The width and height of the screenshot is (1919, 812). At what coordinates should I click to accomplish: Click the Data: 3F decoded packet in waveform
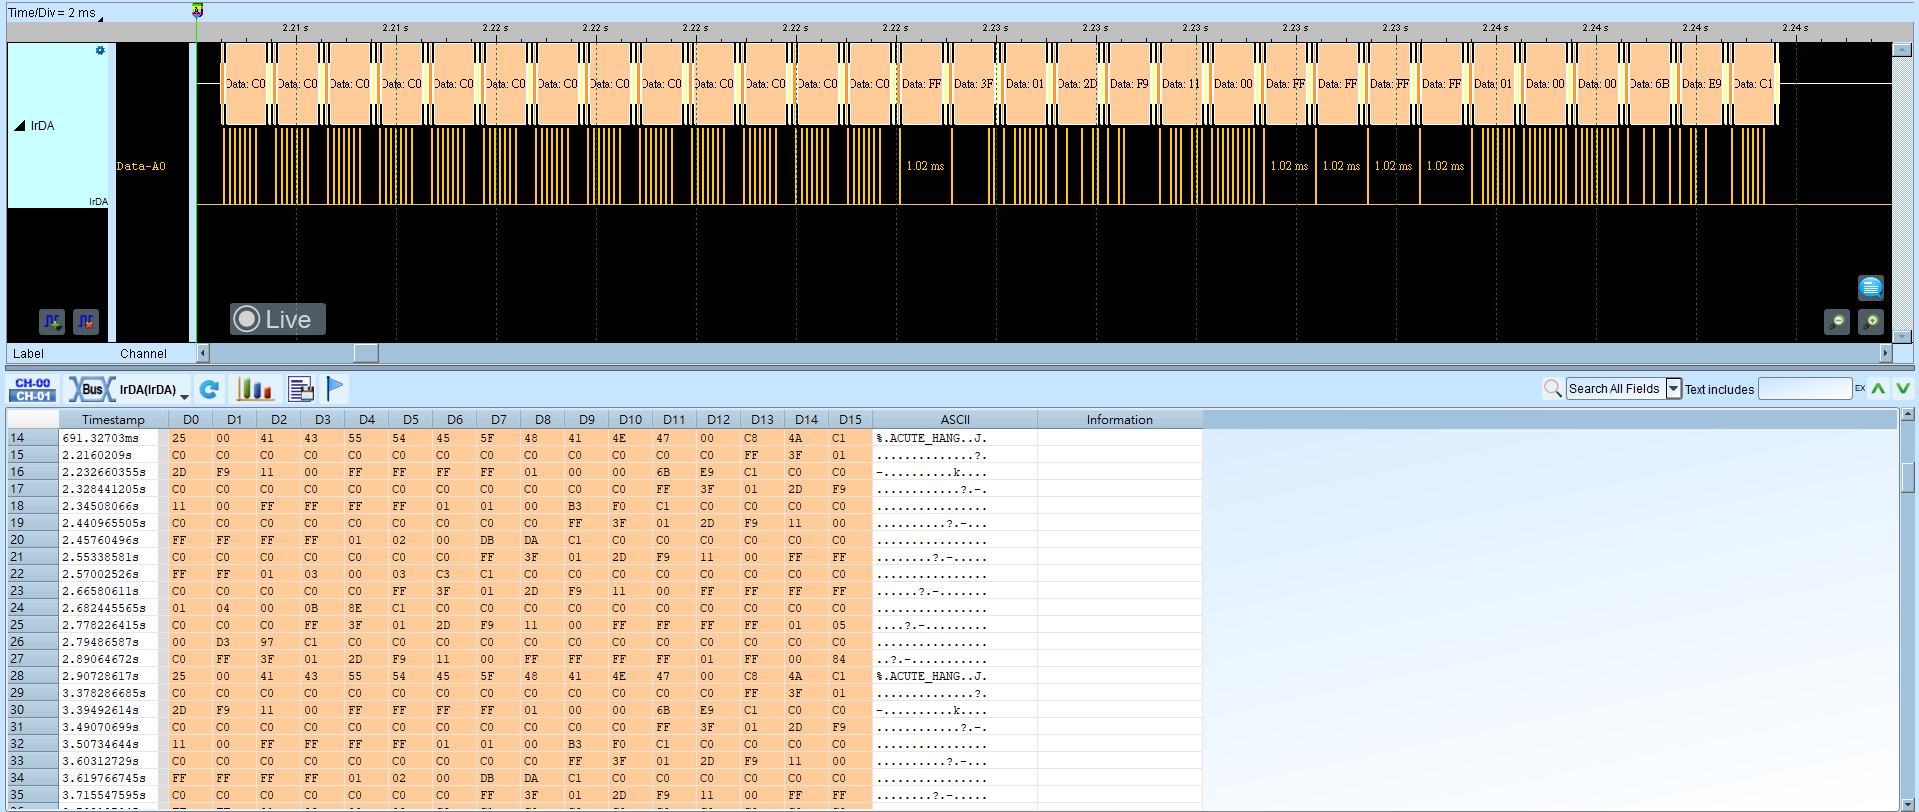pos(973,84)
